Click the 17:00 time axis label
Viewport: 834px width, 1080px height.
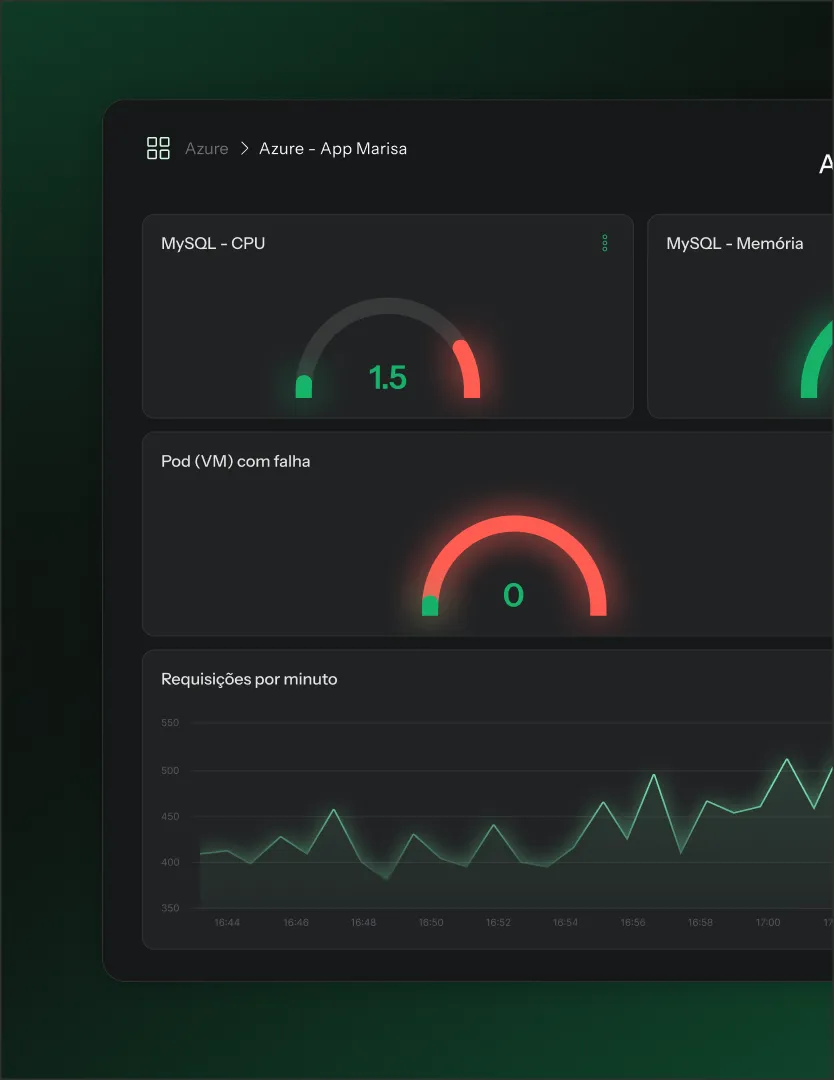pyautogui.click(x=768, y=922)
